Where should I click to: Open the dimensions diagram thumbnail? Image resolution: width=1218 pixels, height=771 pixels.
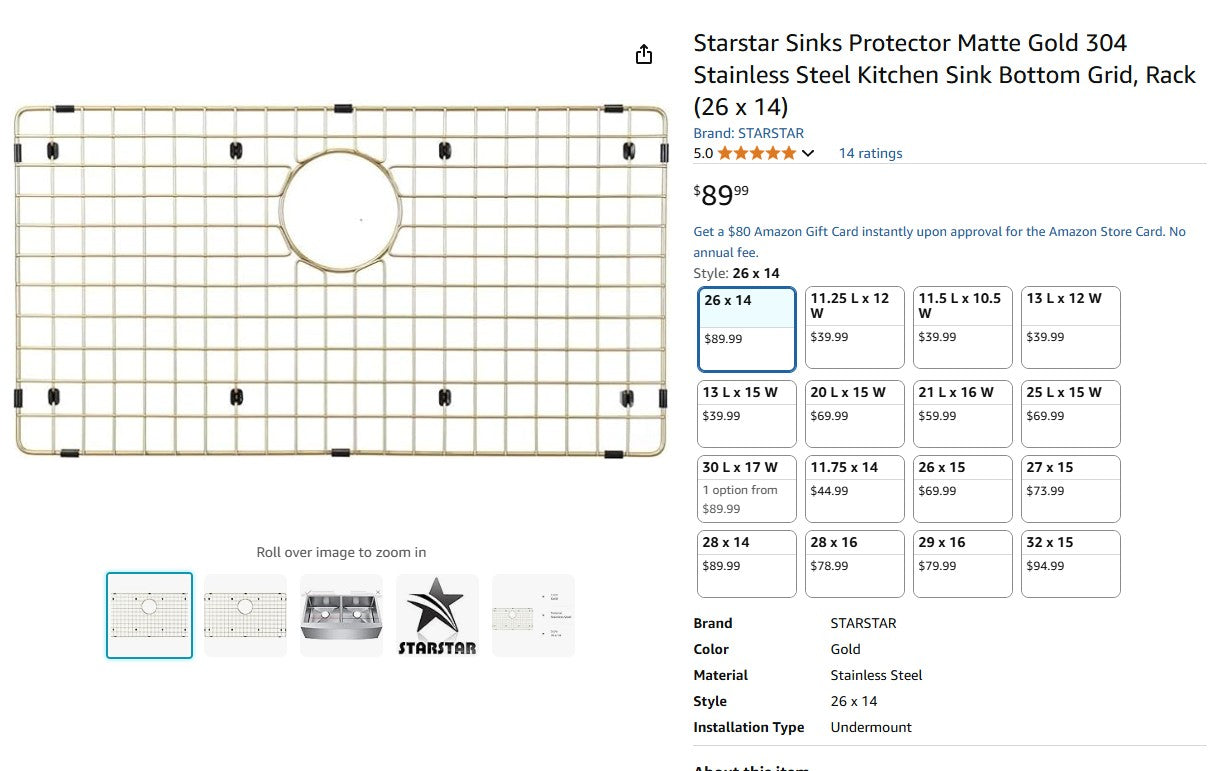coord(533,614)
